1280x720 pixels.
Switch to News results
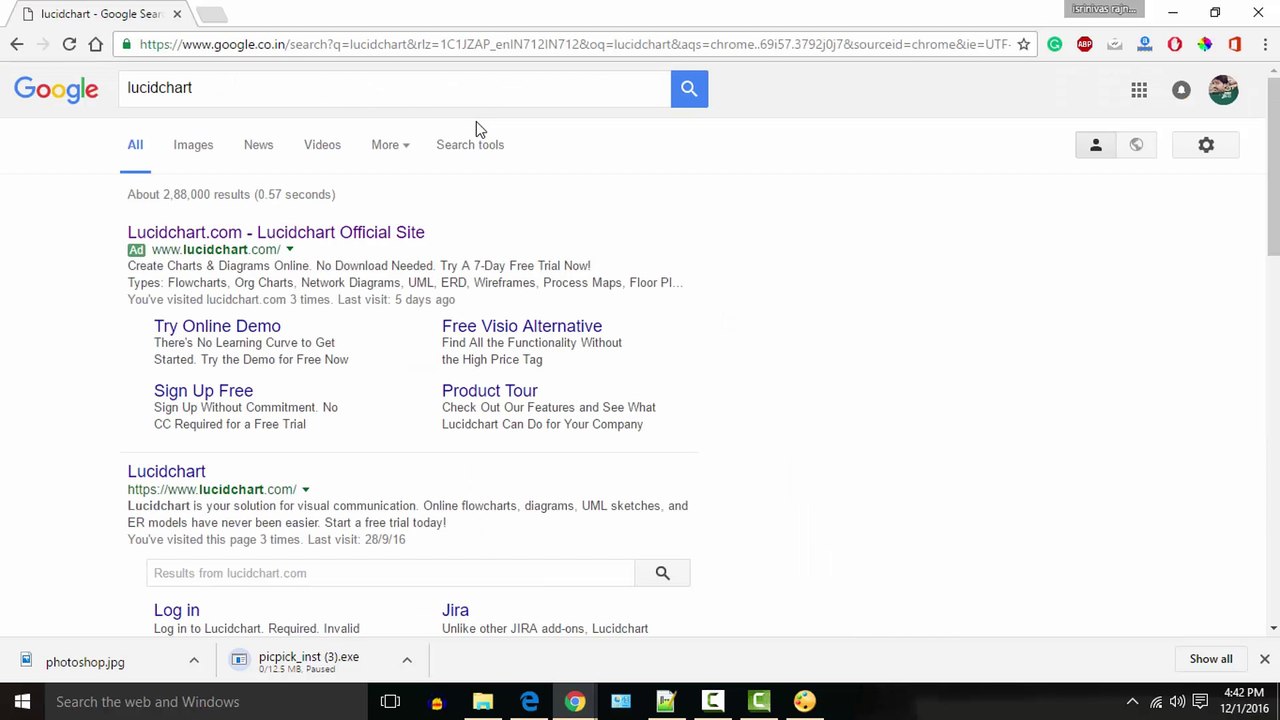coord(258,145)
